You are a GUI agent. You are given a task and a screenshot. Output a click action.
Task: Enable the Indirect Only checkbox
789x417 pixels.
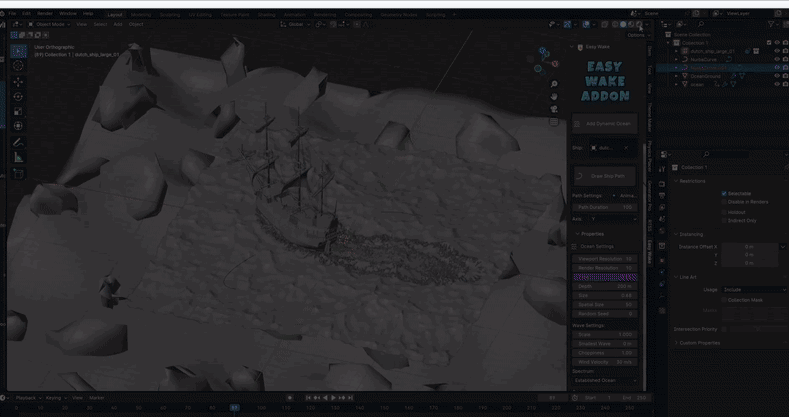point(724,220)
